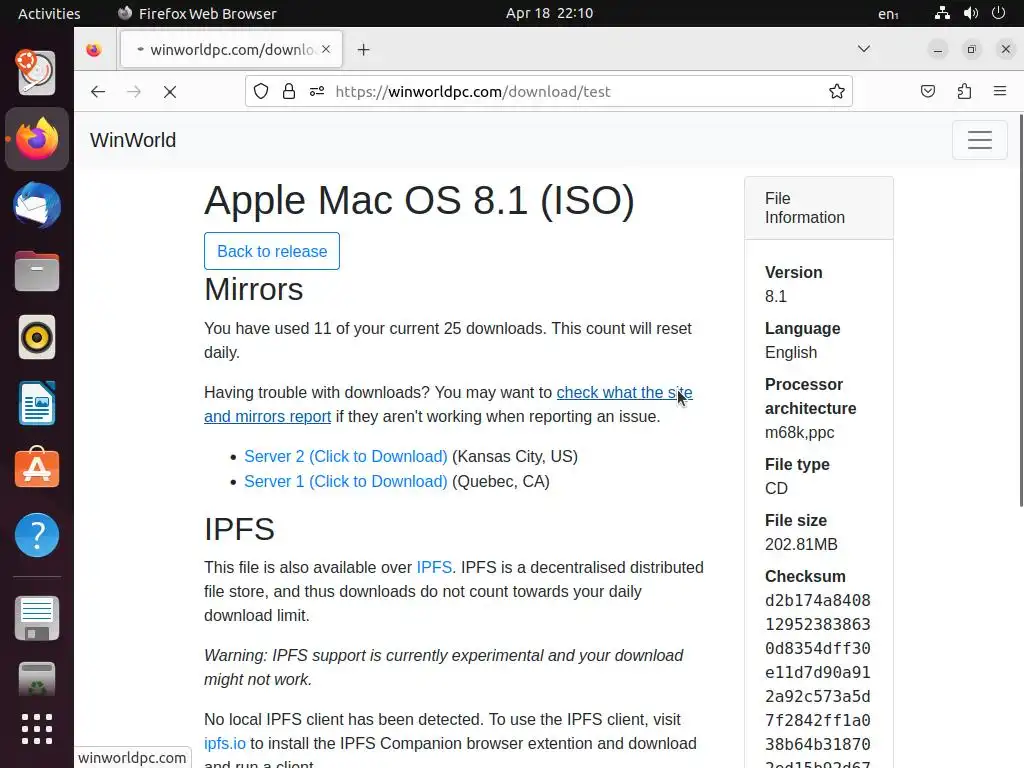Stop loading the page with the X button

pyautogui.click(x=170, y=91)
